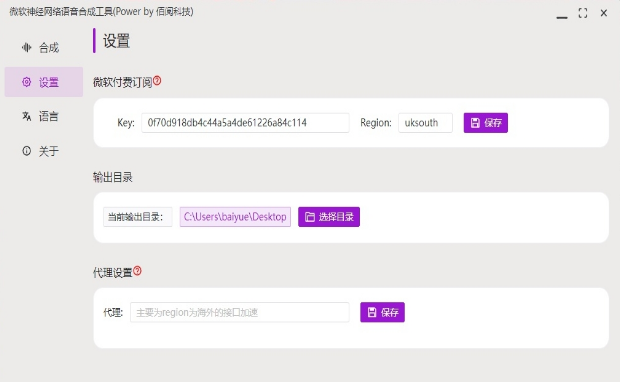Click the waveform icon next to 合成

pos(26,48)
